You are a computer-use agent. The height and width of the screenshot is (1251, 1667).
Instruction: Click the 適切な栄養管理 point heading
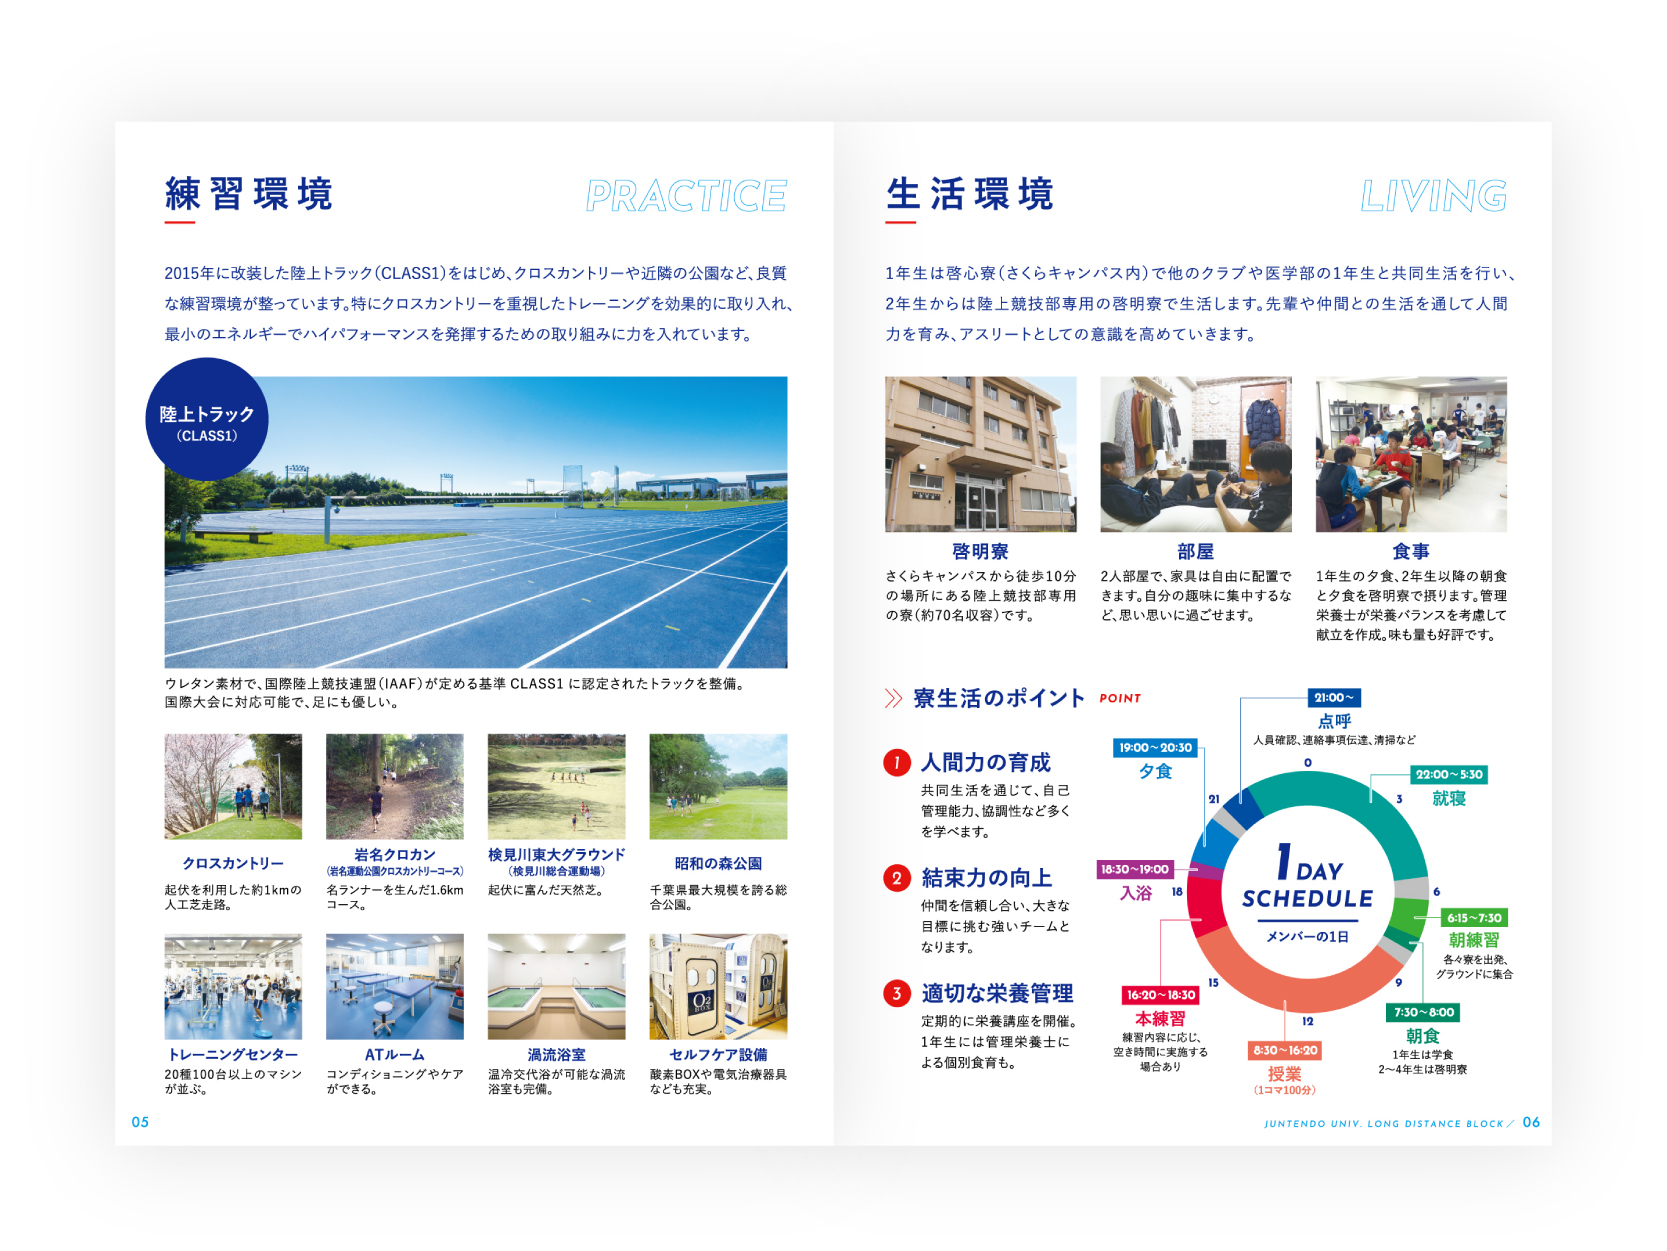997,993
